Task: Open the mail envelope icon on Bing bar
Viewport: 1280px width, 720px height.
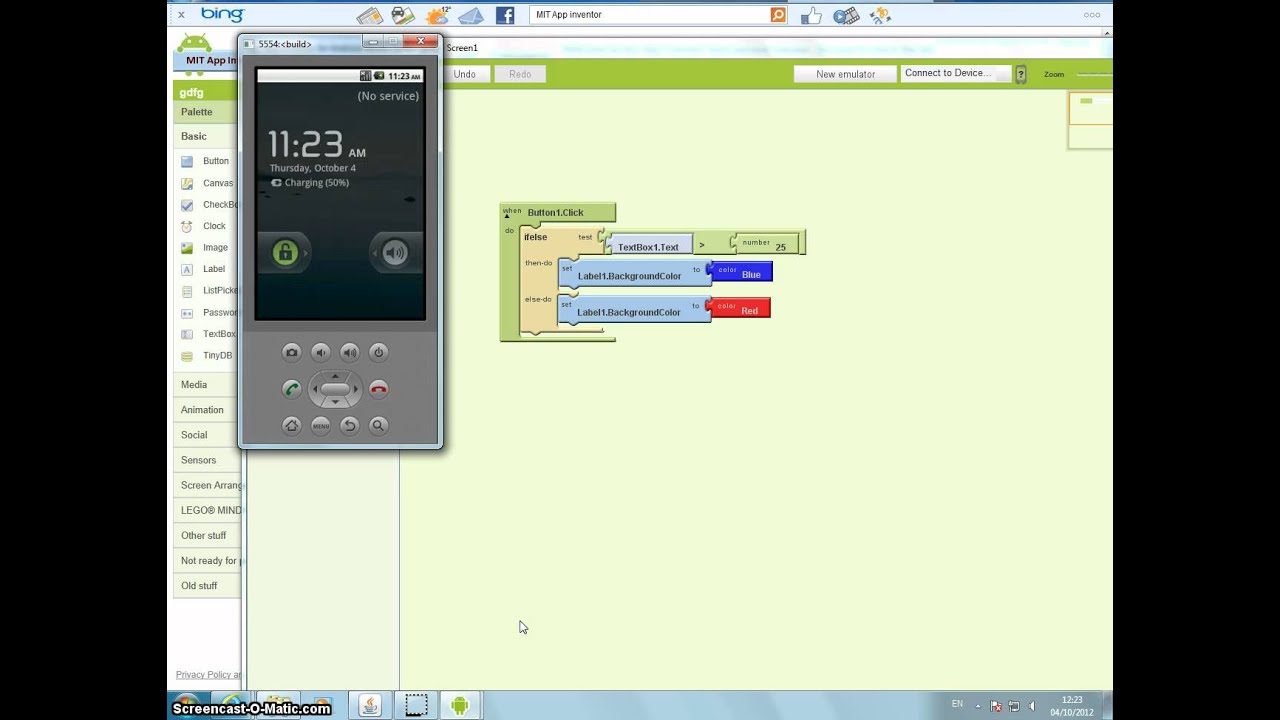Action: (471, 15)
